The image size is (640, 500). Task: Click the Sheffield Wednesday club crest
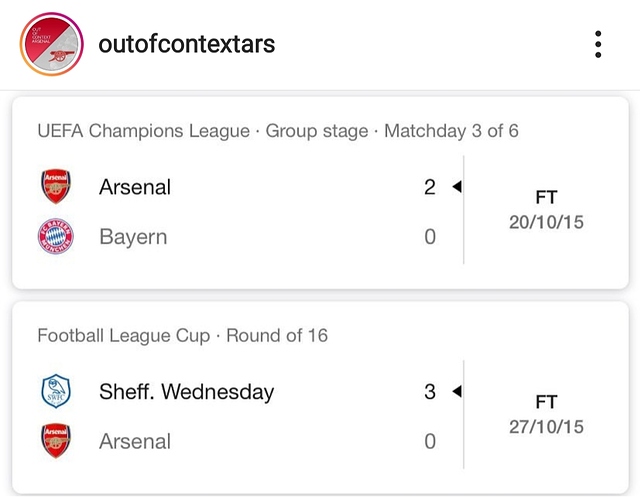[56, 391]
